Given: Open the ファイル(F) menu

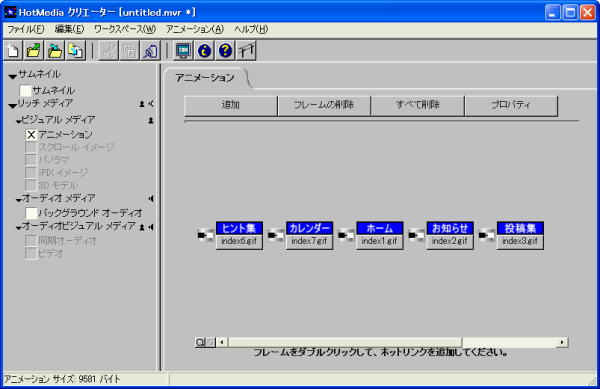Looking at the screenshot, I should click(26, 29).
